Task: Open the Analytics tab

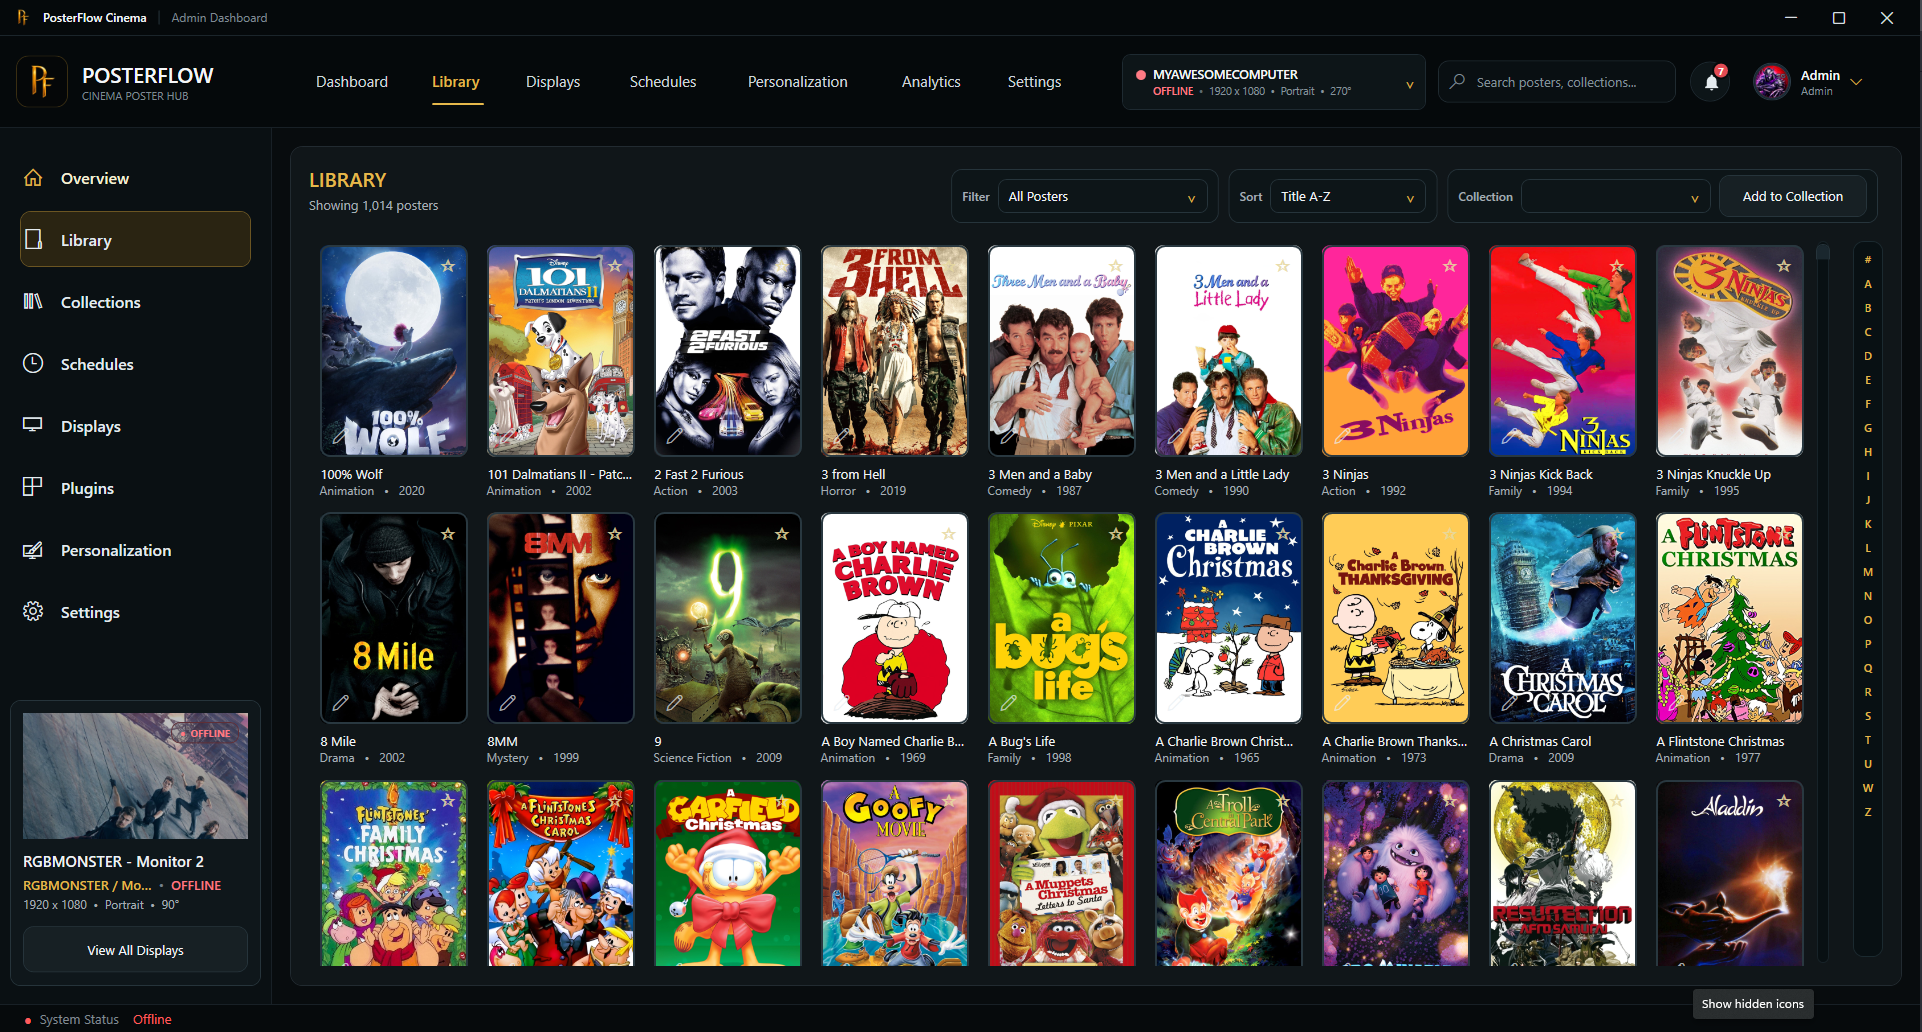Action: click(x=931, y=82)
